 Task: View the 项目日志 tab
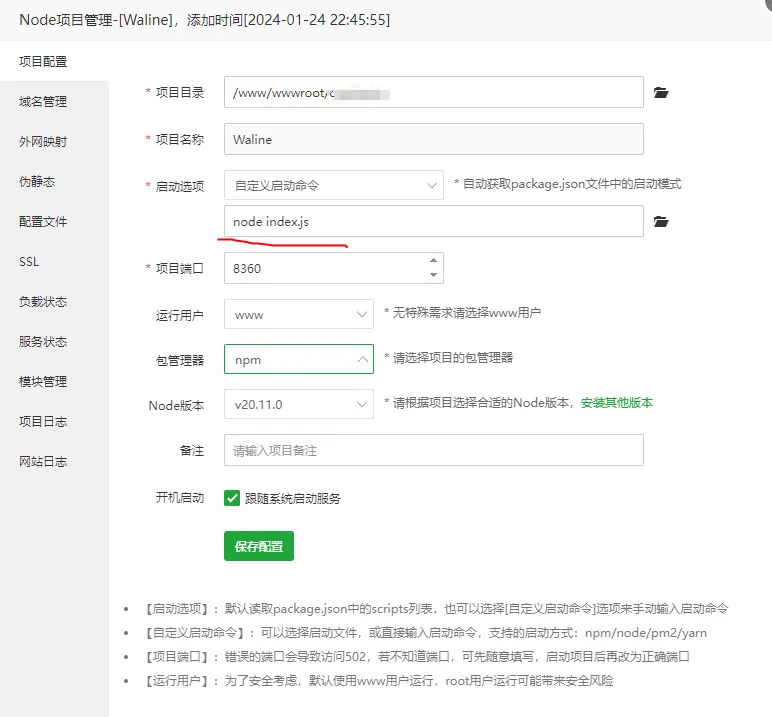pos(43,422)
